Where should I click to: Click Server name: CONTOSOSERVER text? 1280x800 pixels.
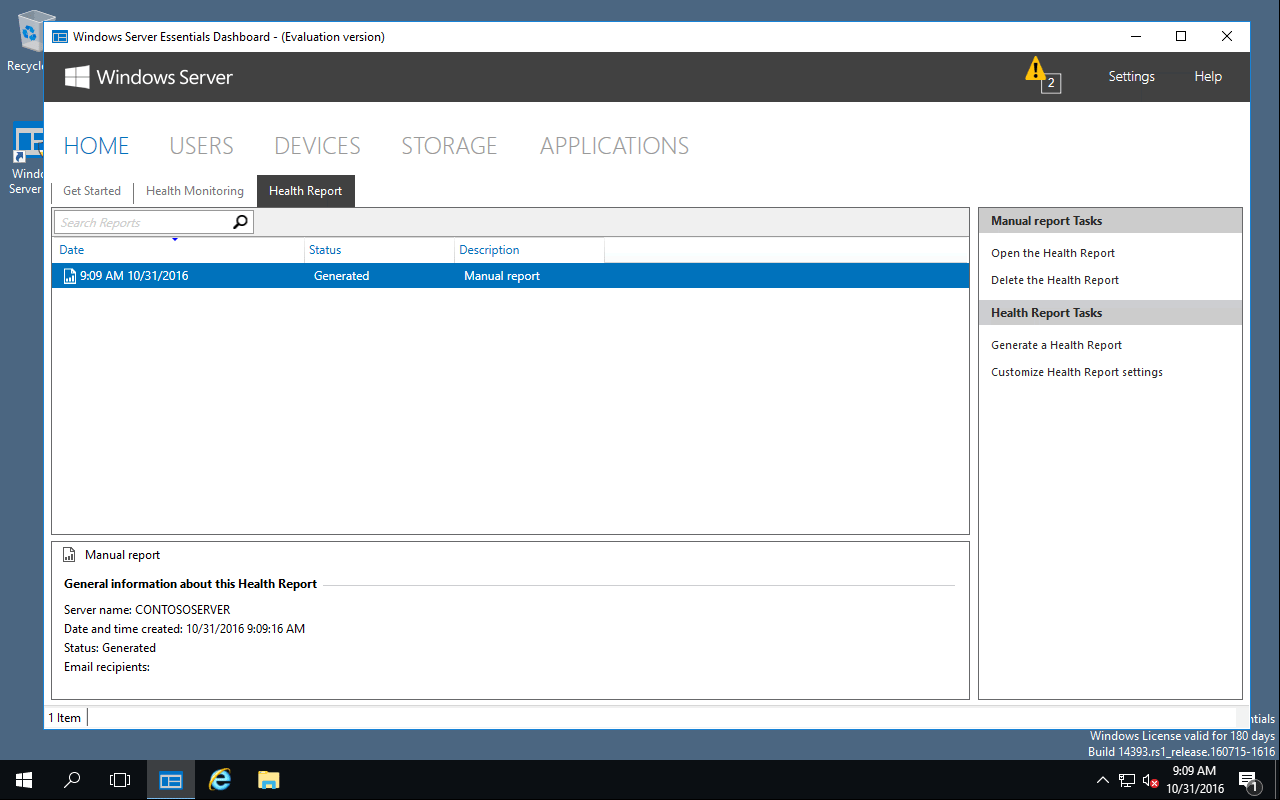pyautogui.click(x=147, y=610)
